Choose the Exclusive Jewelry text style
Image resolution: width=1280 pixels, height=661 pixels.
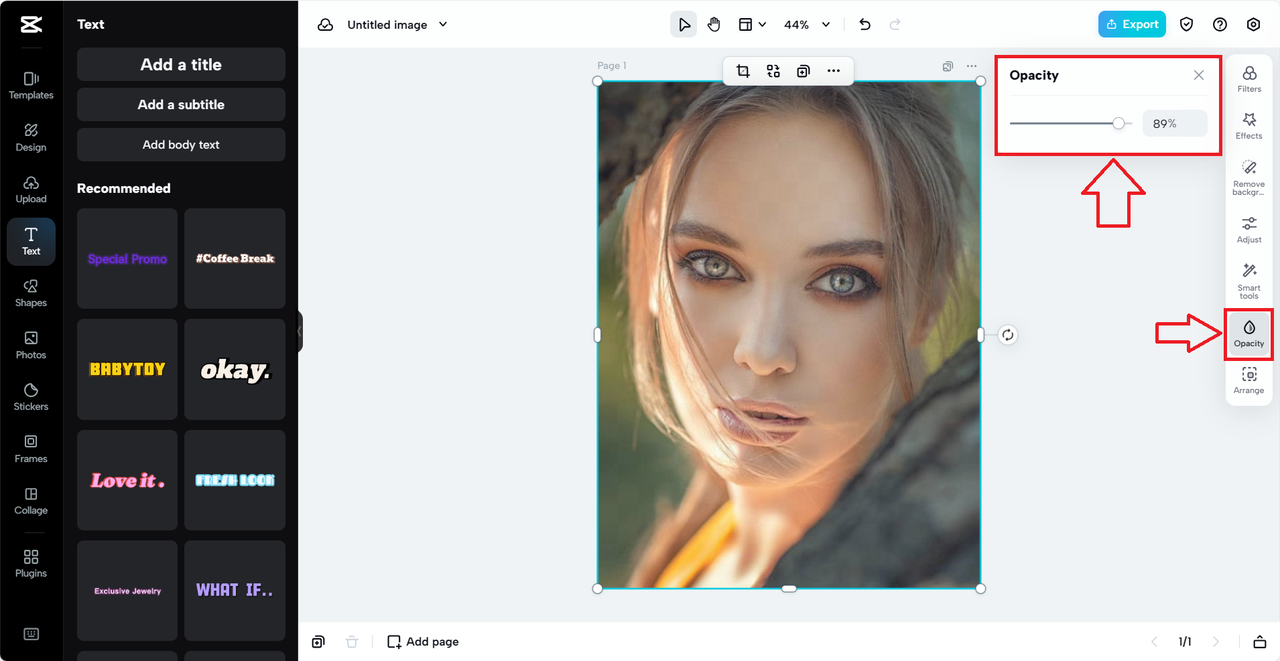pos(127,591)
